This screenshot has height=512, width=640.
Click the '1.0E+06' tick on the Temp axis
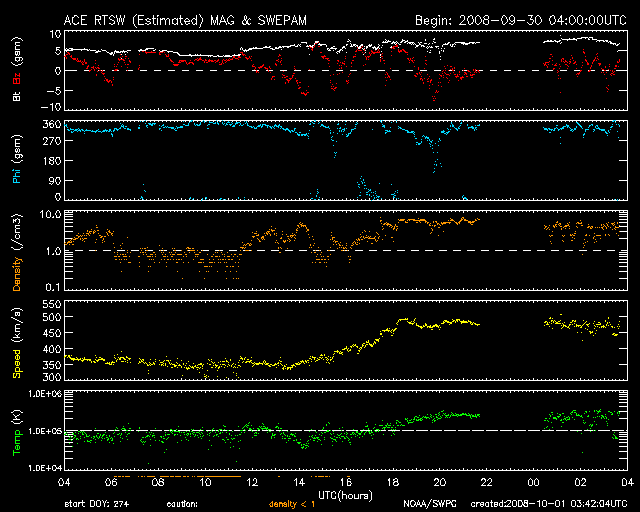tap(45, 394)
